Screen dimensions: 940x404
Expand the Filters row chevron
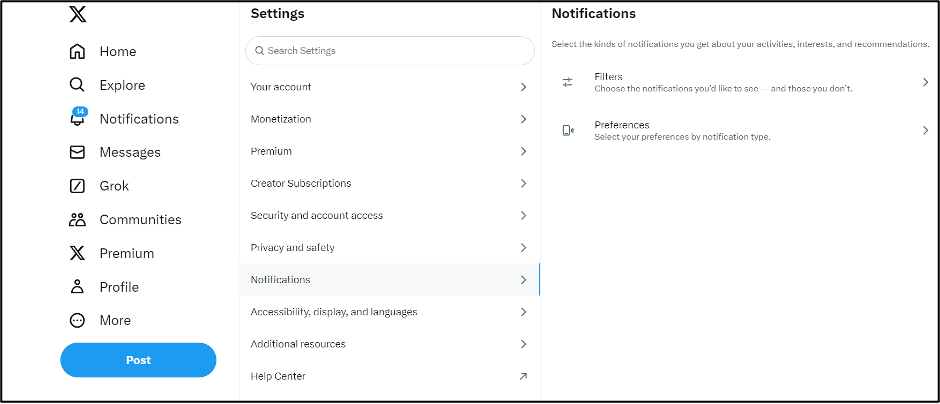(925, 82)
